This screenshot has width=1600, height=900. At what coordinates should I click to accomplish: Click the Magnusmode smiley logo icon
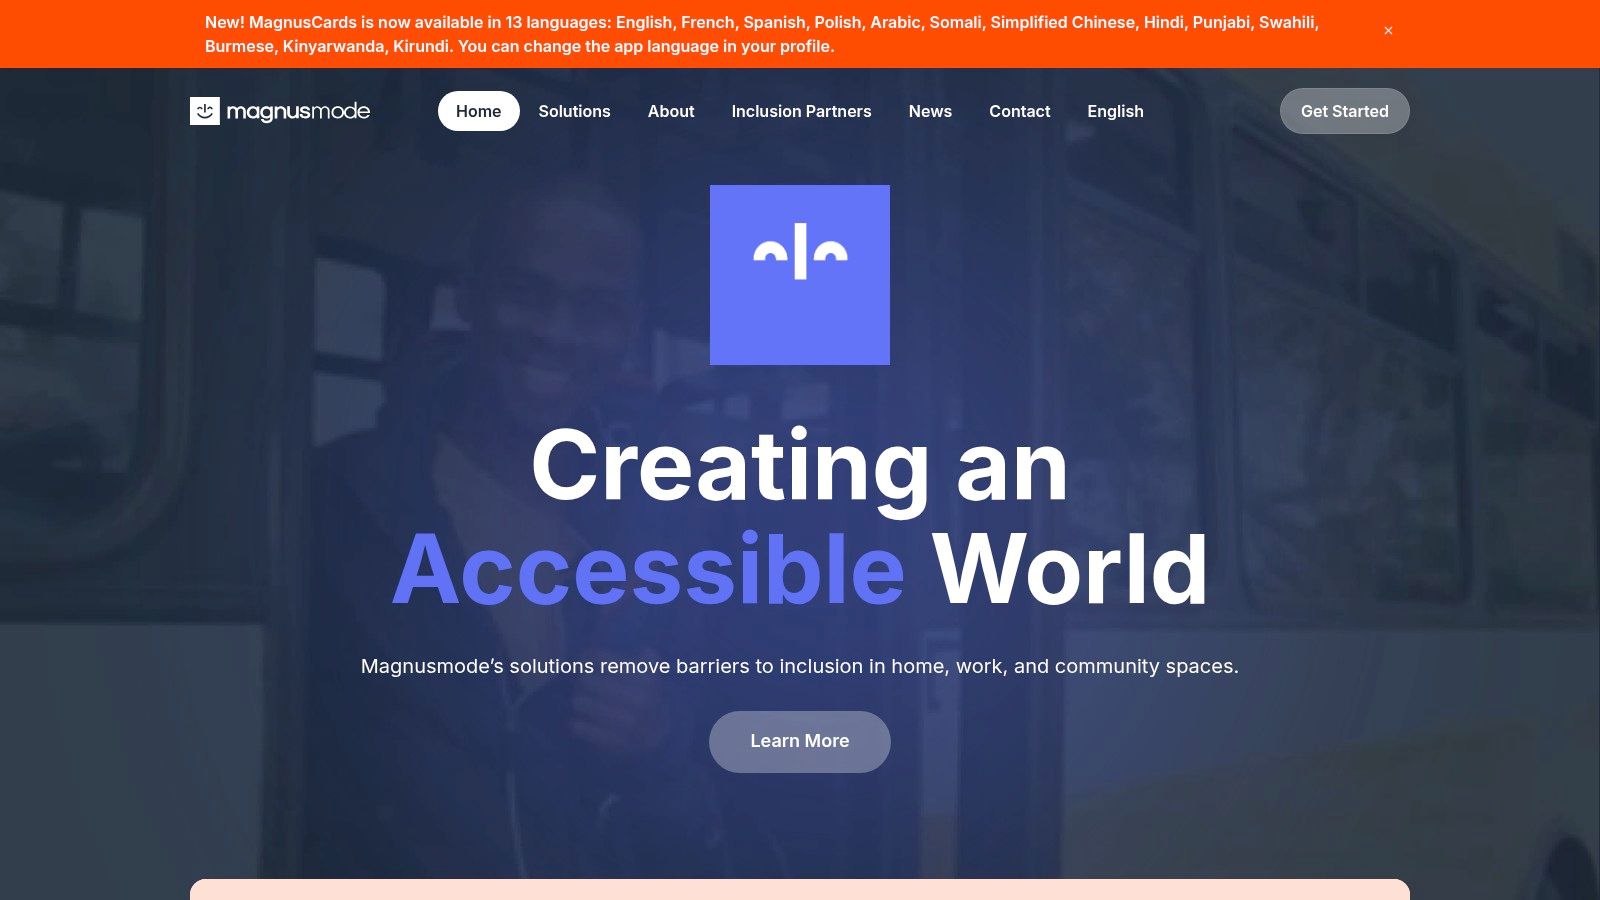205,111
